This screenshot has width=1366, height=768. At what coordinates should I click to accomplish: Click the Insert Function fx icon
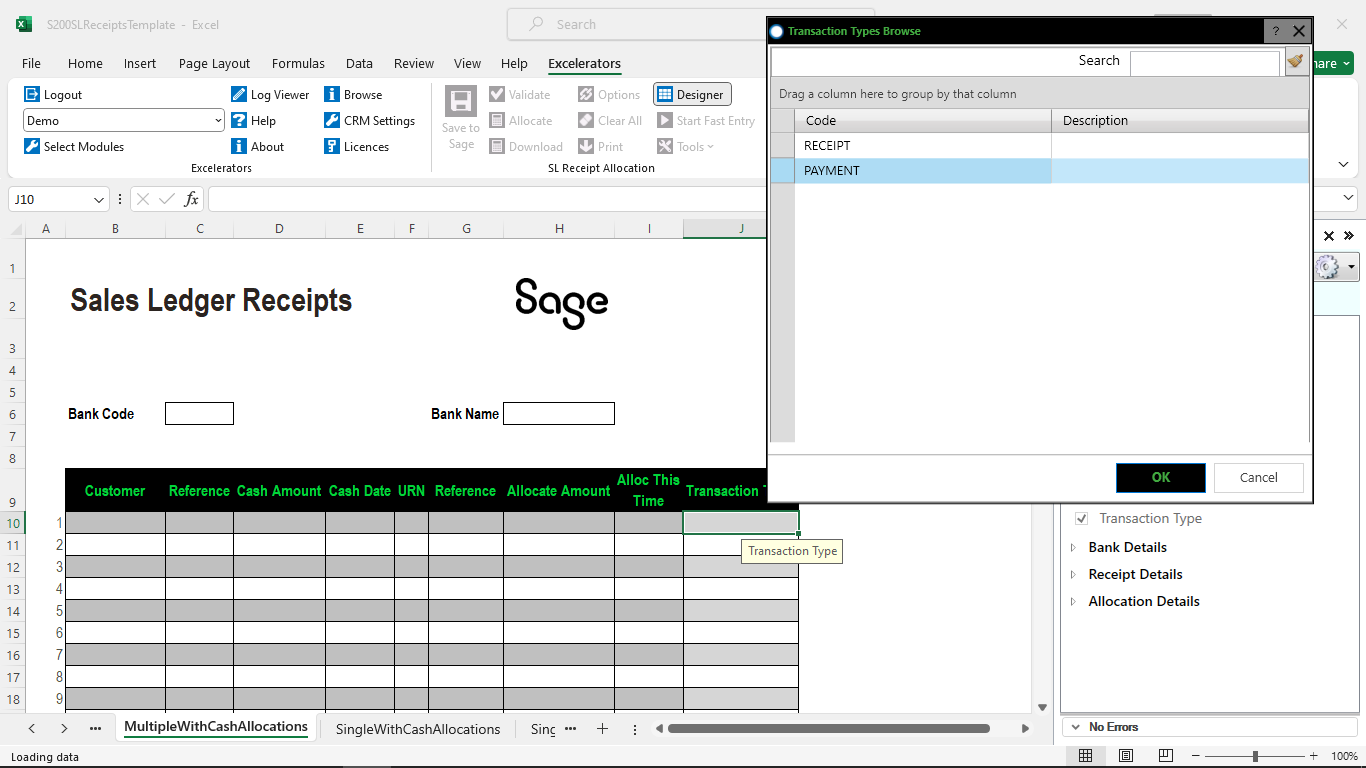[x=191, y=199]
